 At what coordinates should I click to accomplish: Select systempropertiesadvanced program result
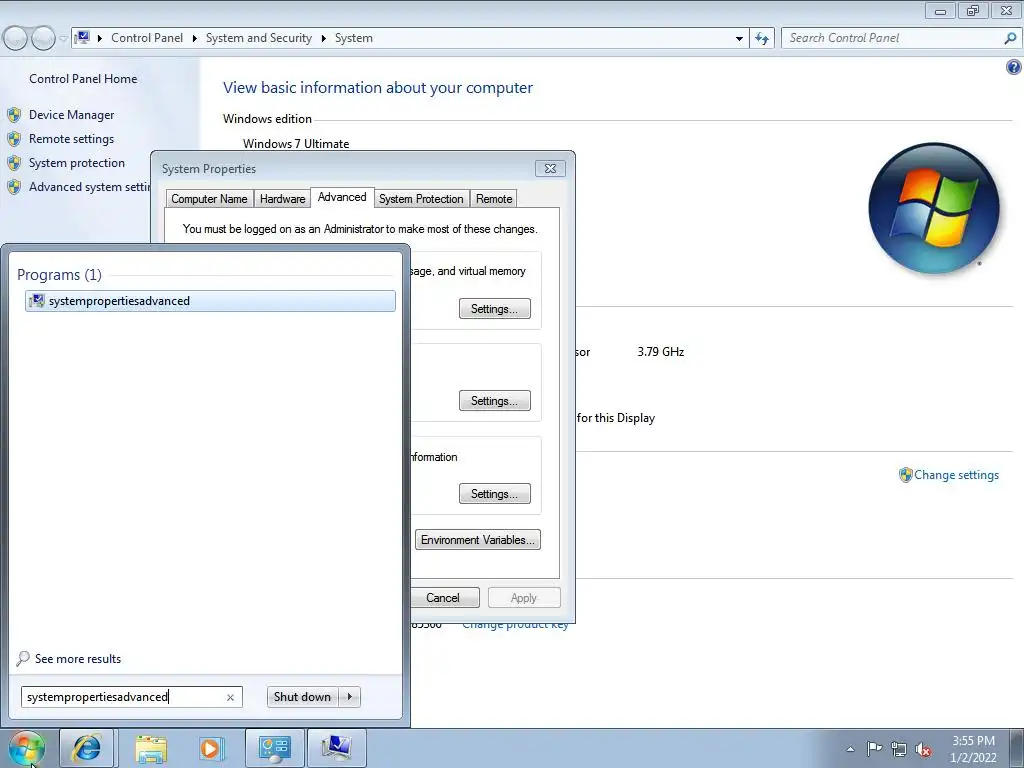[x=210, y=301]
